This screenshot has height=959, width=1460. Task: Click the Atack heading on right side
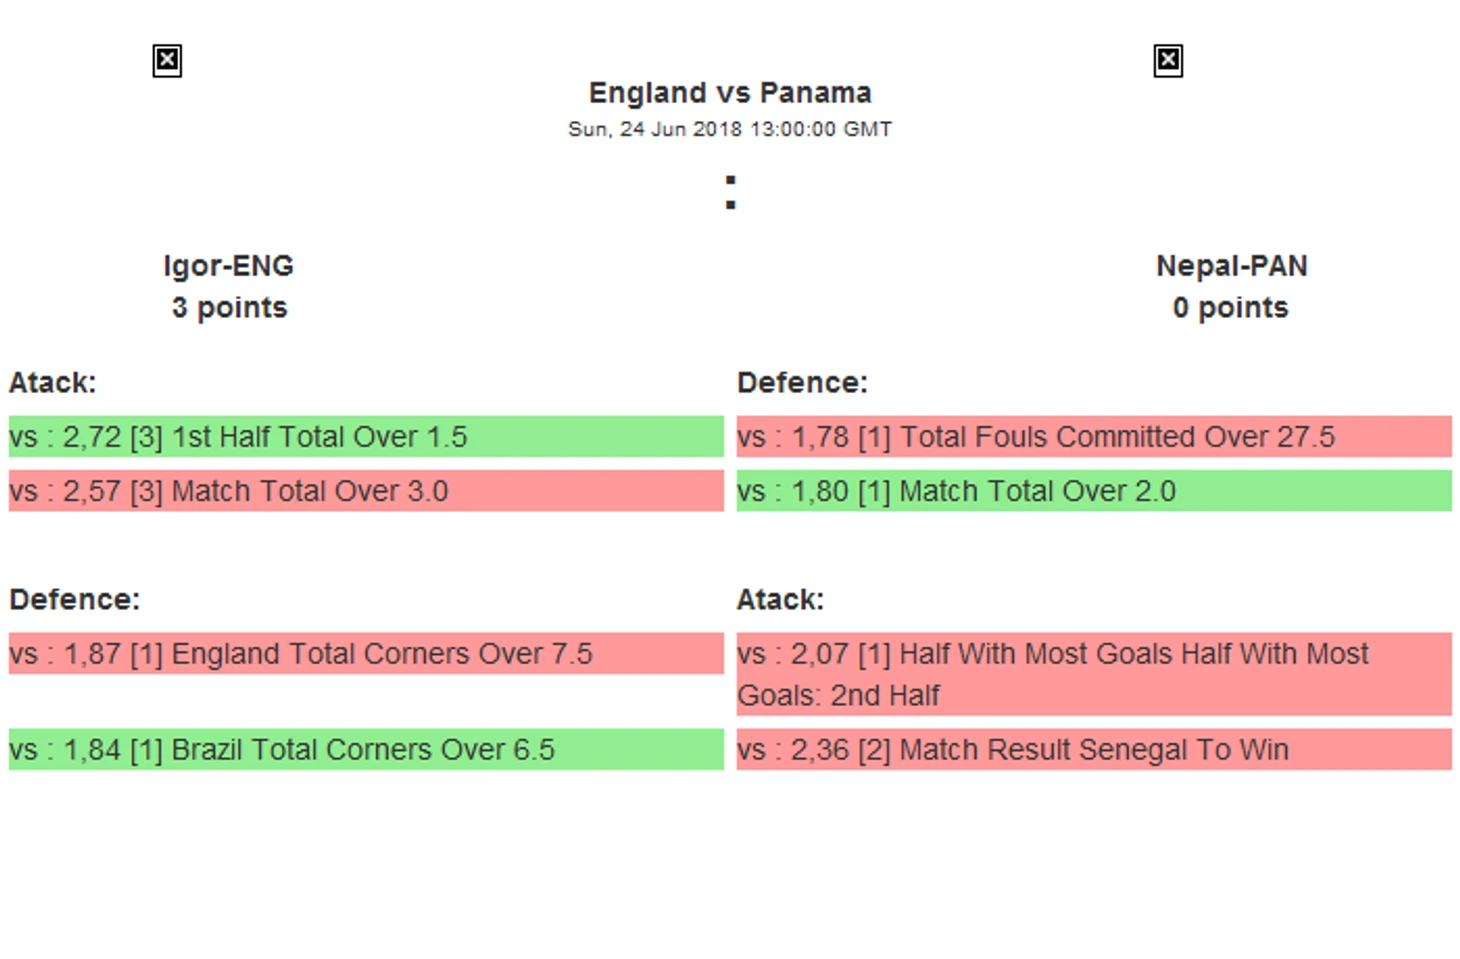click(x=780, y=599)
